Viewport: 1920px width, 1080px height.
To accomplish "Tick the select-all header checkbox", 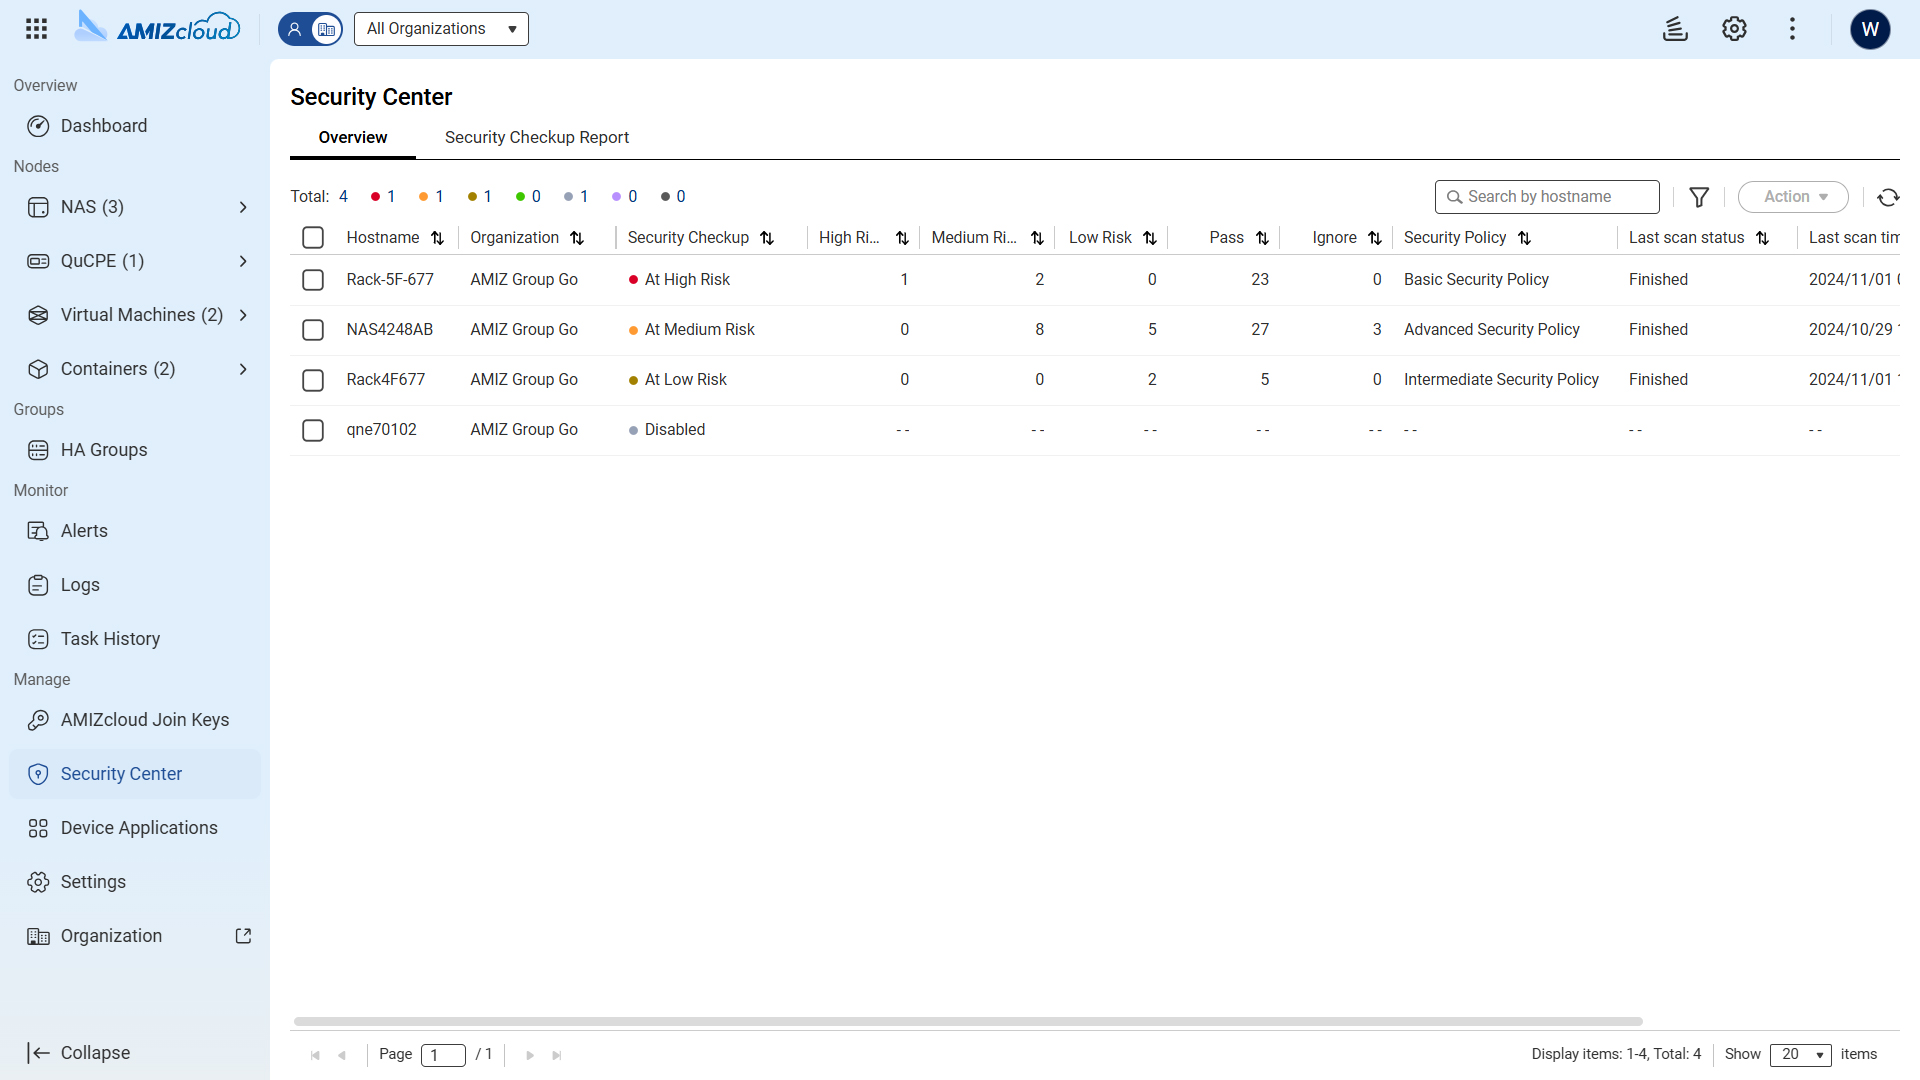I will coord(313,238).
